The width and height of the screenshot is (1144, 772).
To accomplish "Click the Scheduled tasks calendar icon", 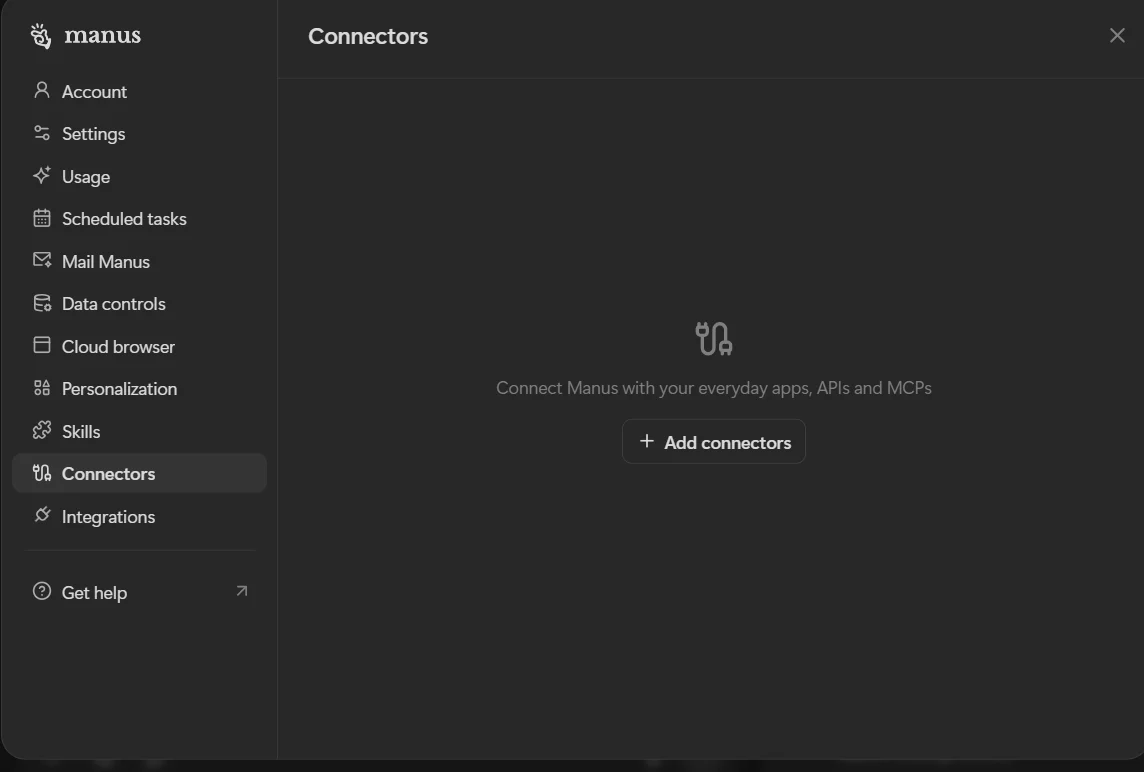I will 41,219.
